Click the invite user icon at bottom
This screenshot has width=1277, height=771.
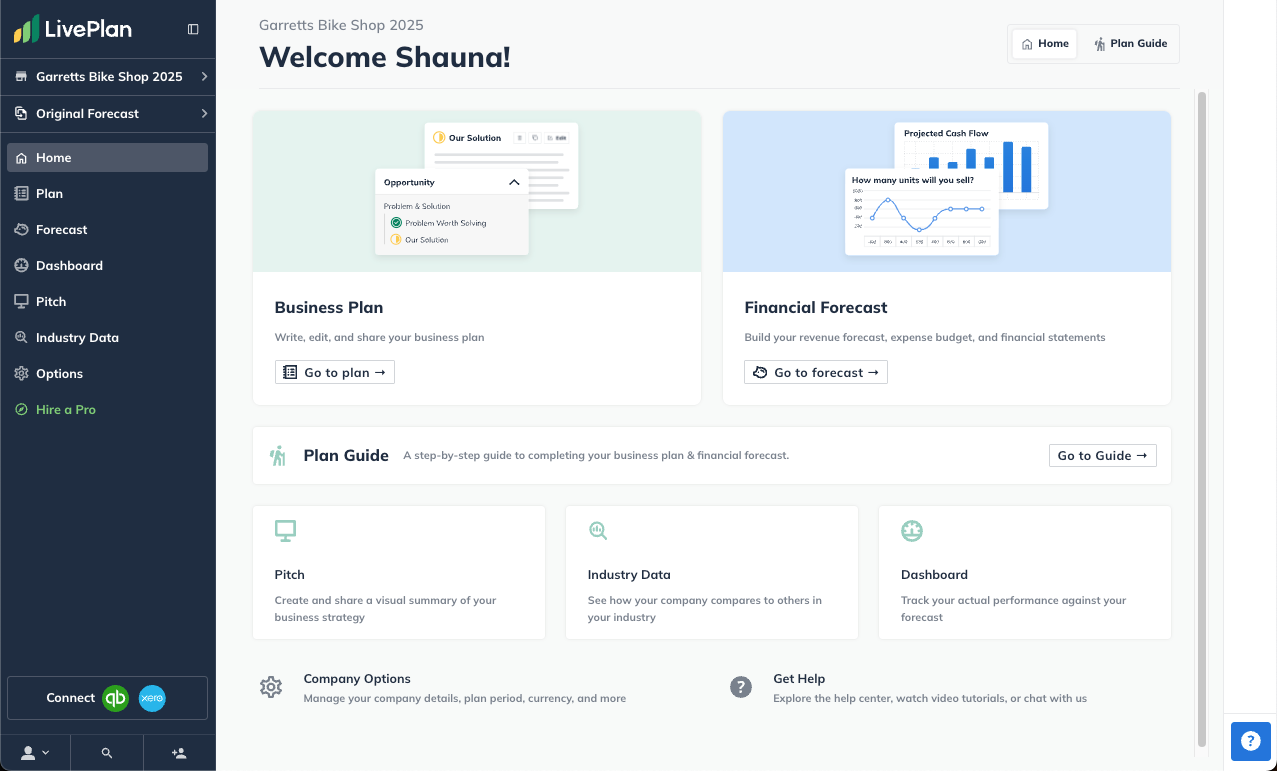(178, 751)
